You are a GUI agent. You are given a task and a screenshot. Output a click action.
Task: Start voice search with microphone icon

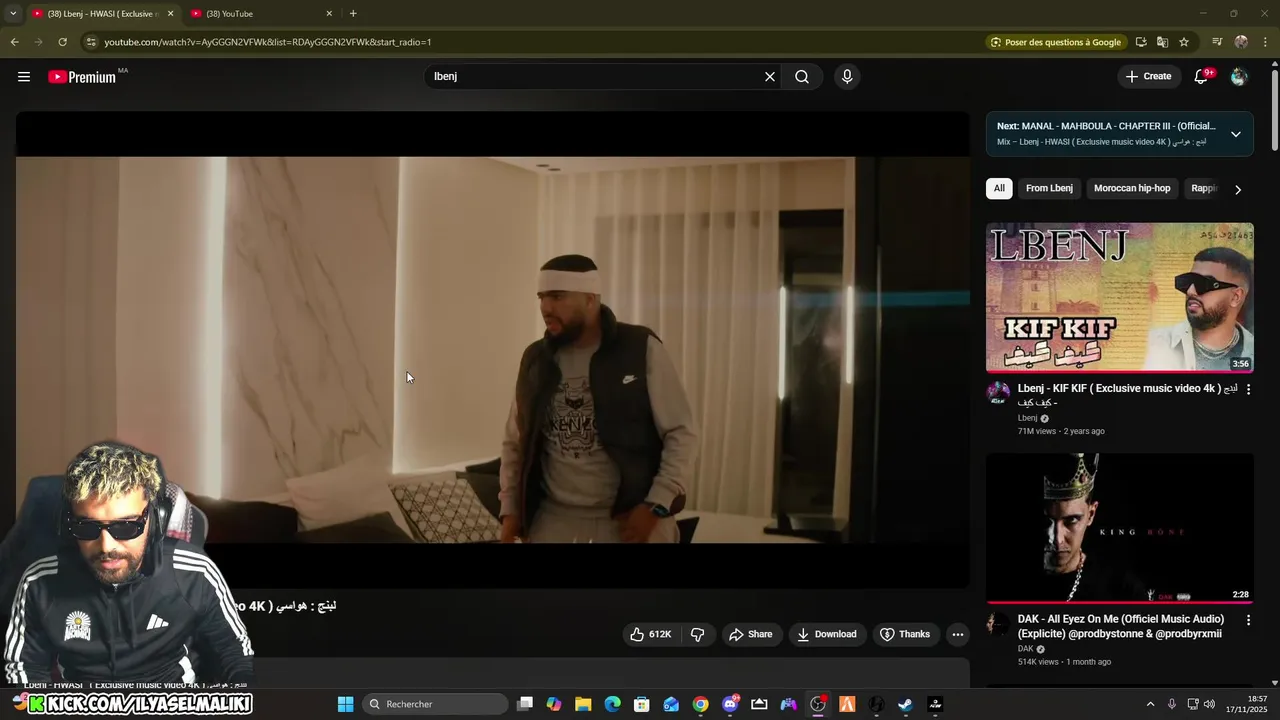tap(847, 77)
